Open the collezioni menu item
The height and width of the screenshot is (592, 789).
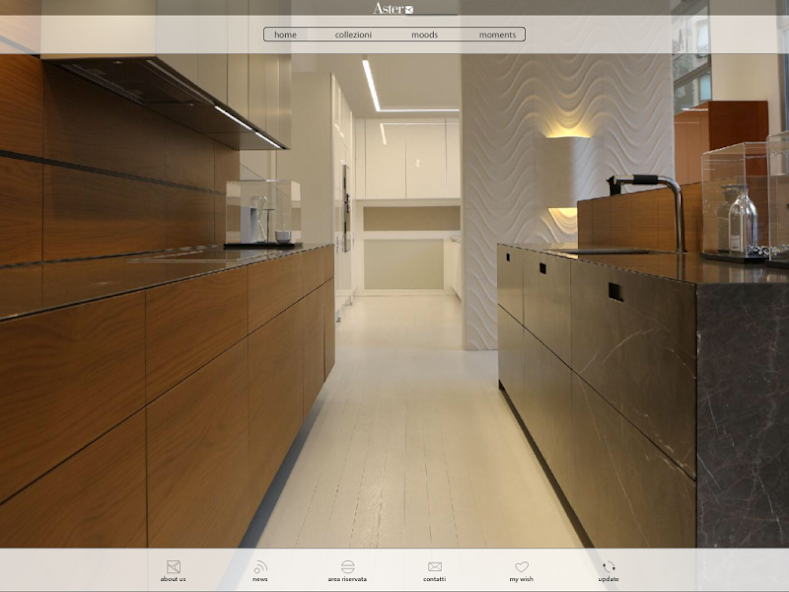[353, 35]
